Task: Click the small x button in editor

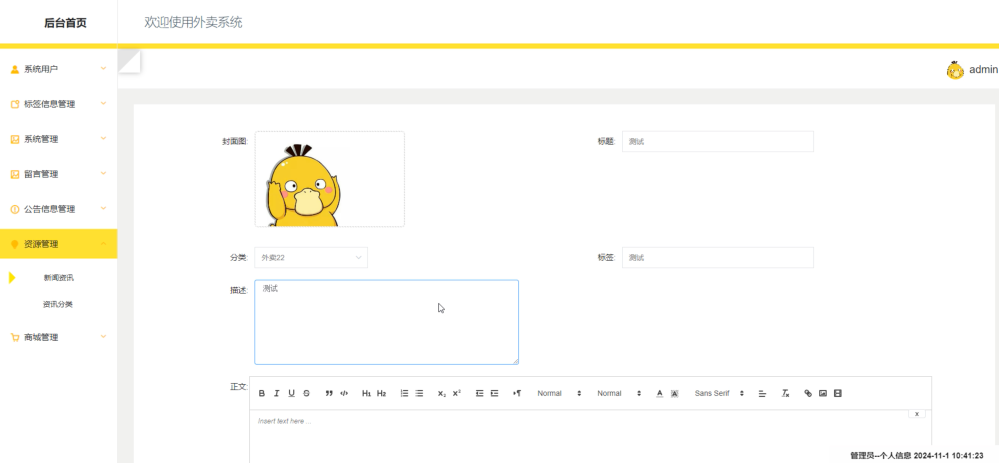Action: pos(916,414)
